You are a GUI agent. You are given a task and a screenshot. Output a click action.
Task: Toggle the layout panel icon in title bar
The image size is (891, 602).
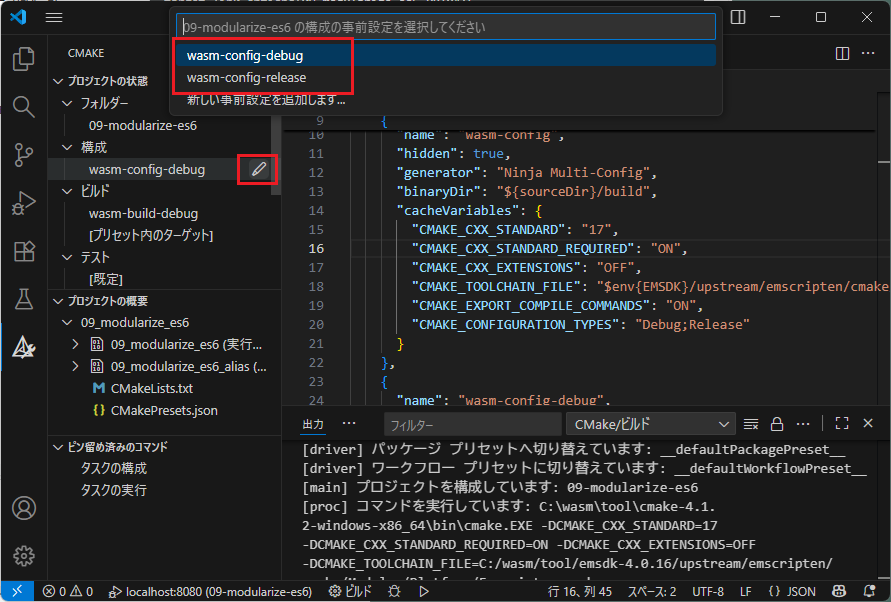click(x=738, y=17)
